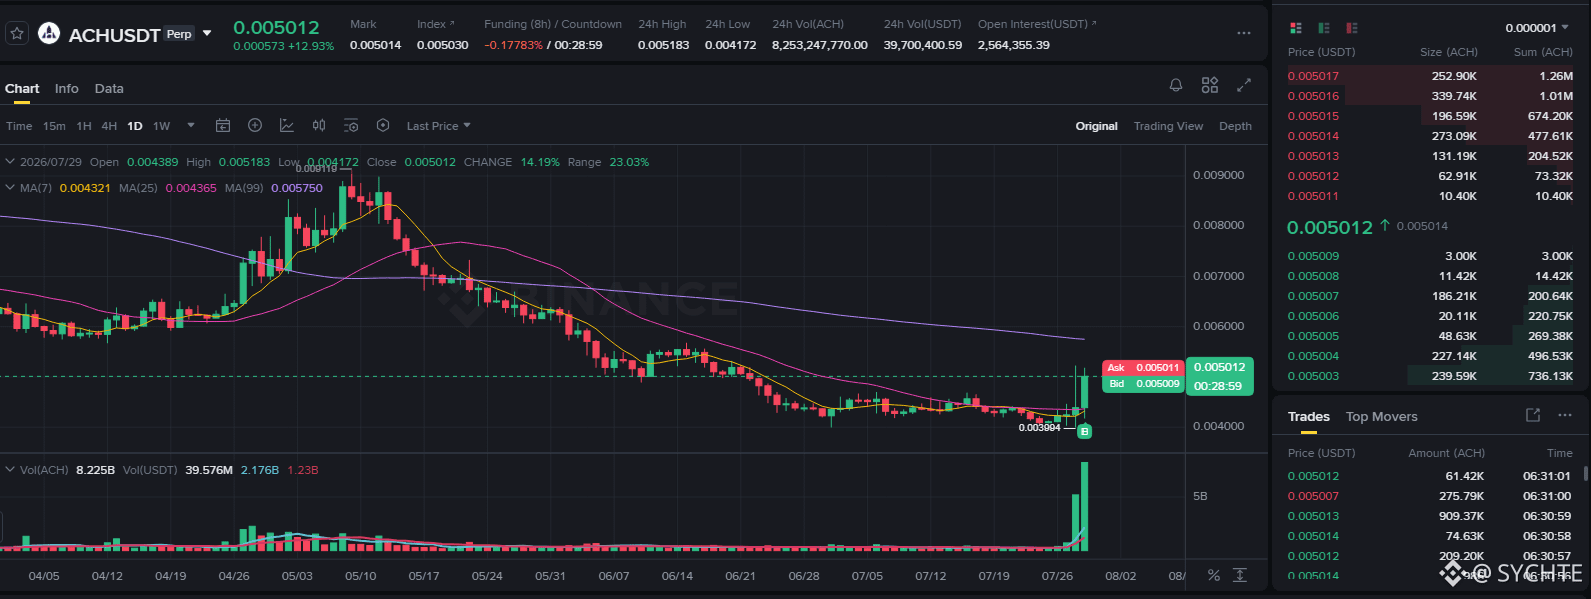This screenshot has width=1591, height=599.
Task: Click the auto-fit scale icon beside percent
Action: click(x=1240, y=575)
